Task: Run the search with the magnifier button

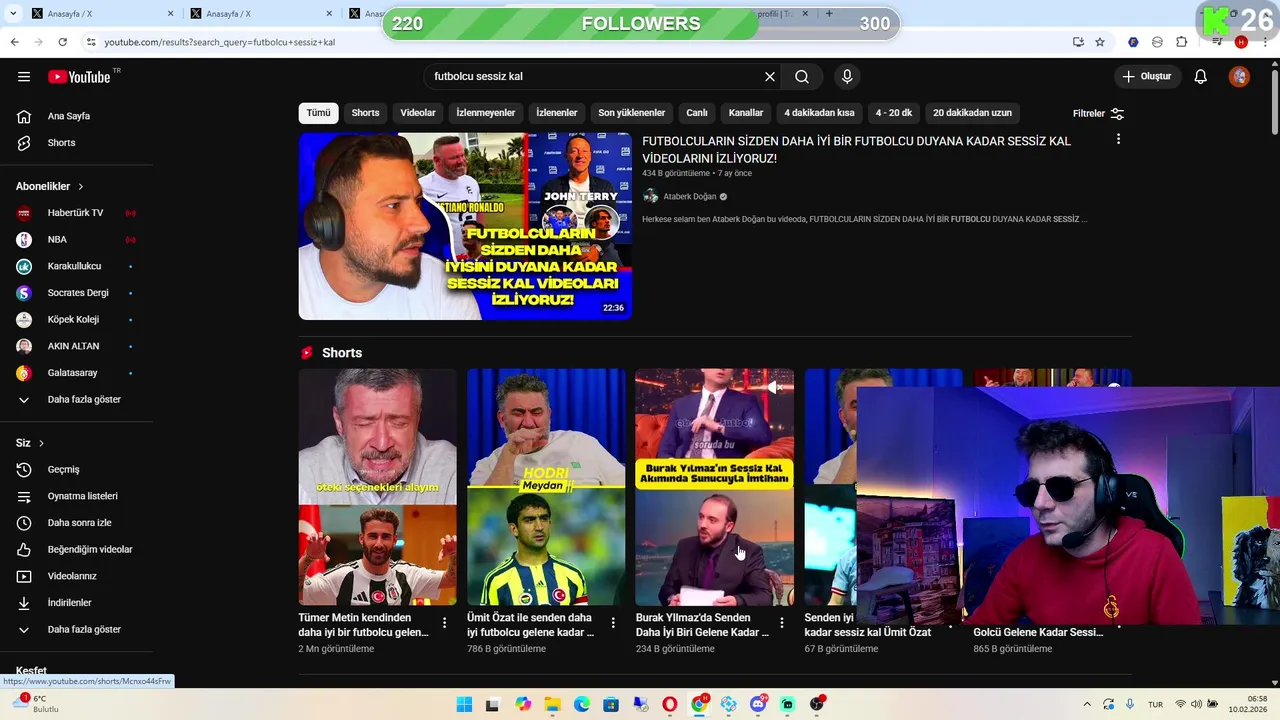Action: [x=802, y=77]
